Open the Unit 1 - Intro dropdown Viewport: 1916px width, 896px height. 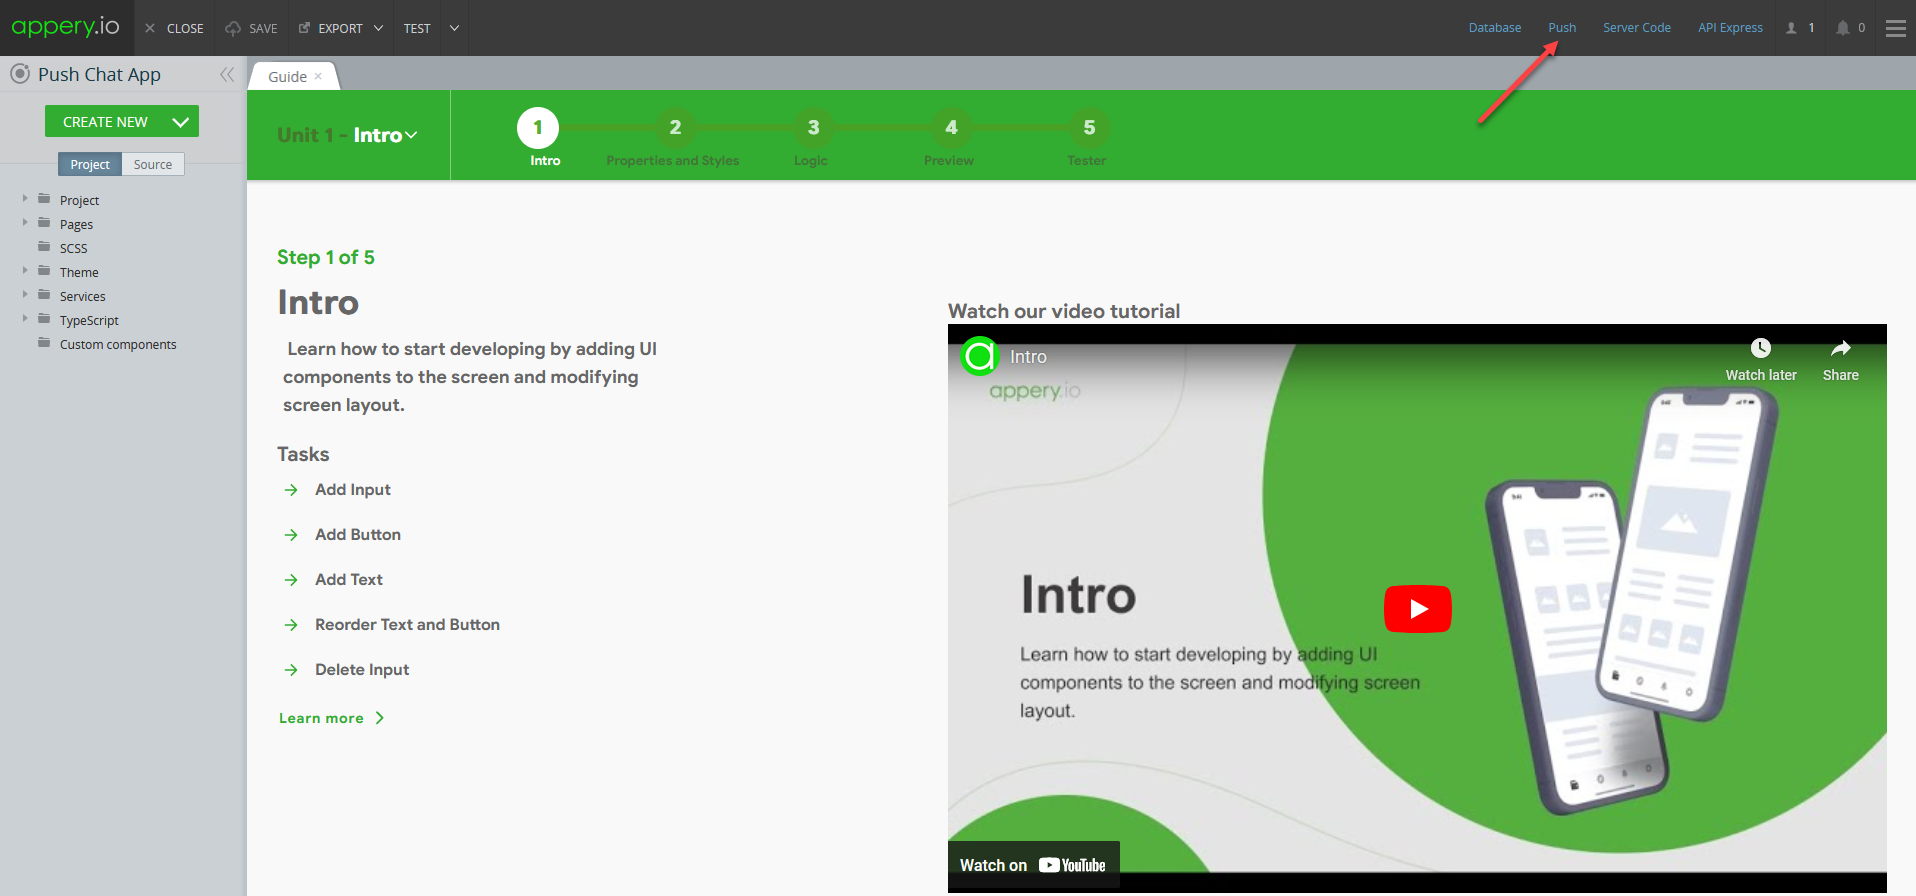click(x=347, y=135)
